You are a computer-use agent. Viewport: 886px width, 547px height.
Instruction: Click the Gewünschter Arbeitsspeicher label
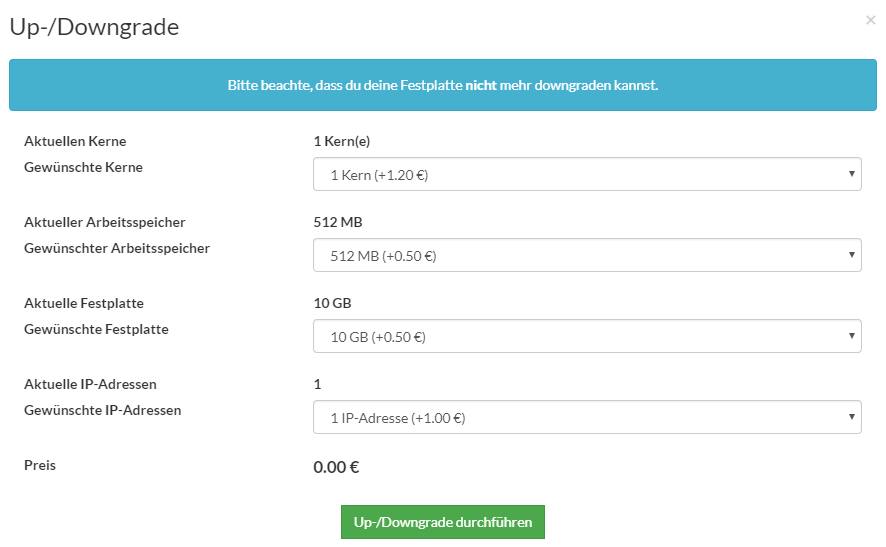[x=116, y=248]
